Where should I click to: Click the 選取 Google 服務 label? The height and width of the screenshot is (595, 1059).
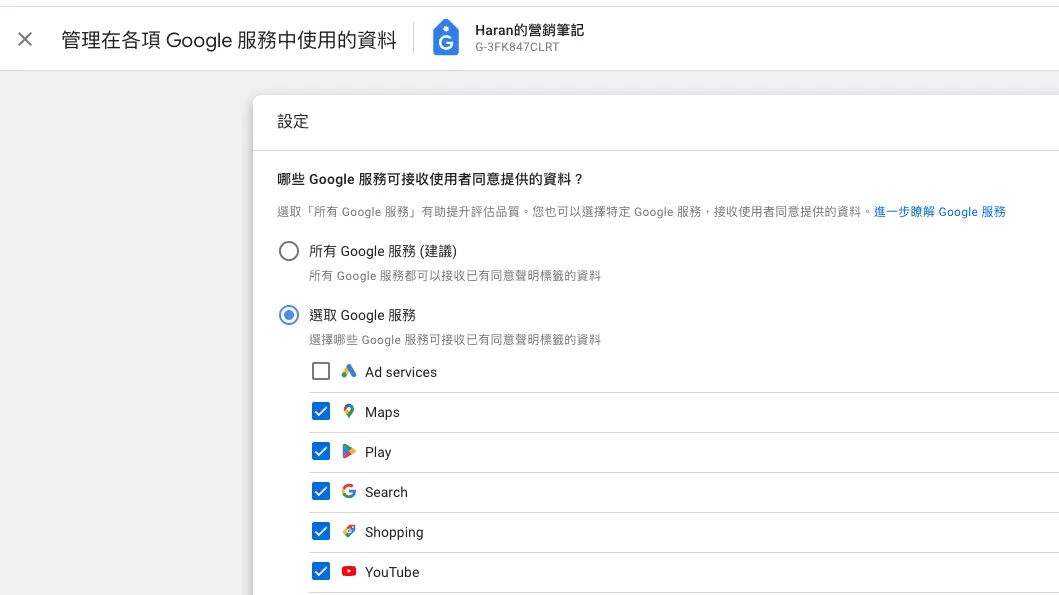click(x=363, y=315)
